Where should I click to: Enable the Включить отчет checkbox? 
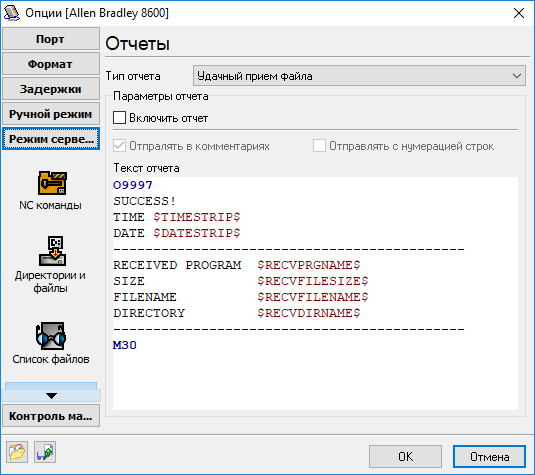click(119, 118)
